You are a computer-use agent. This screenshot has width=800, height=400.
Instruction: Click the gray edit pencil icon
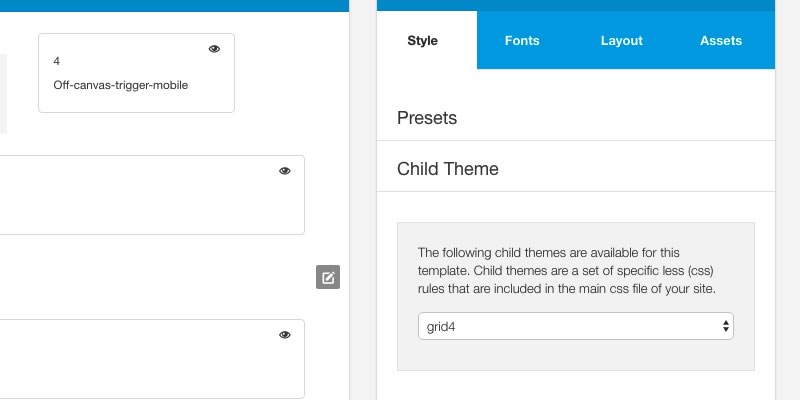point(328,277)
